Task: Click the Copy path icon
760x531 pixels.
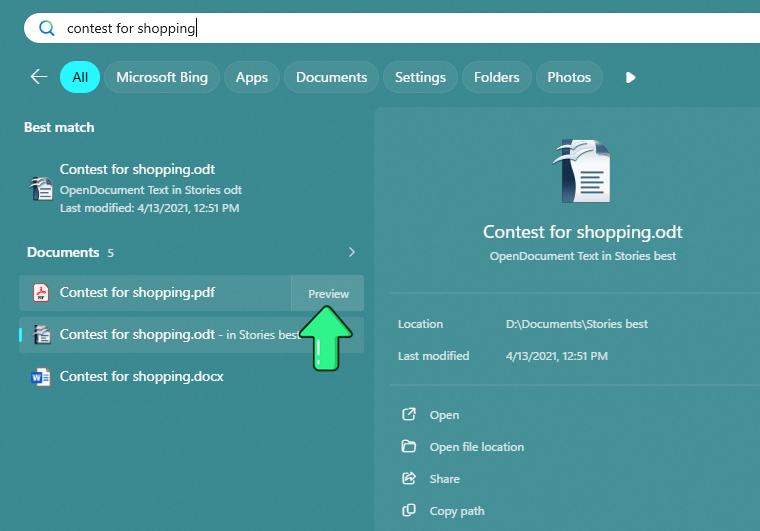Action: [x=409, y=510]
